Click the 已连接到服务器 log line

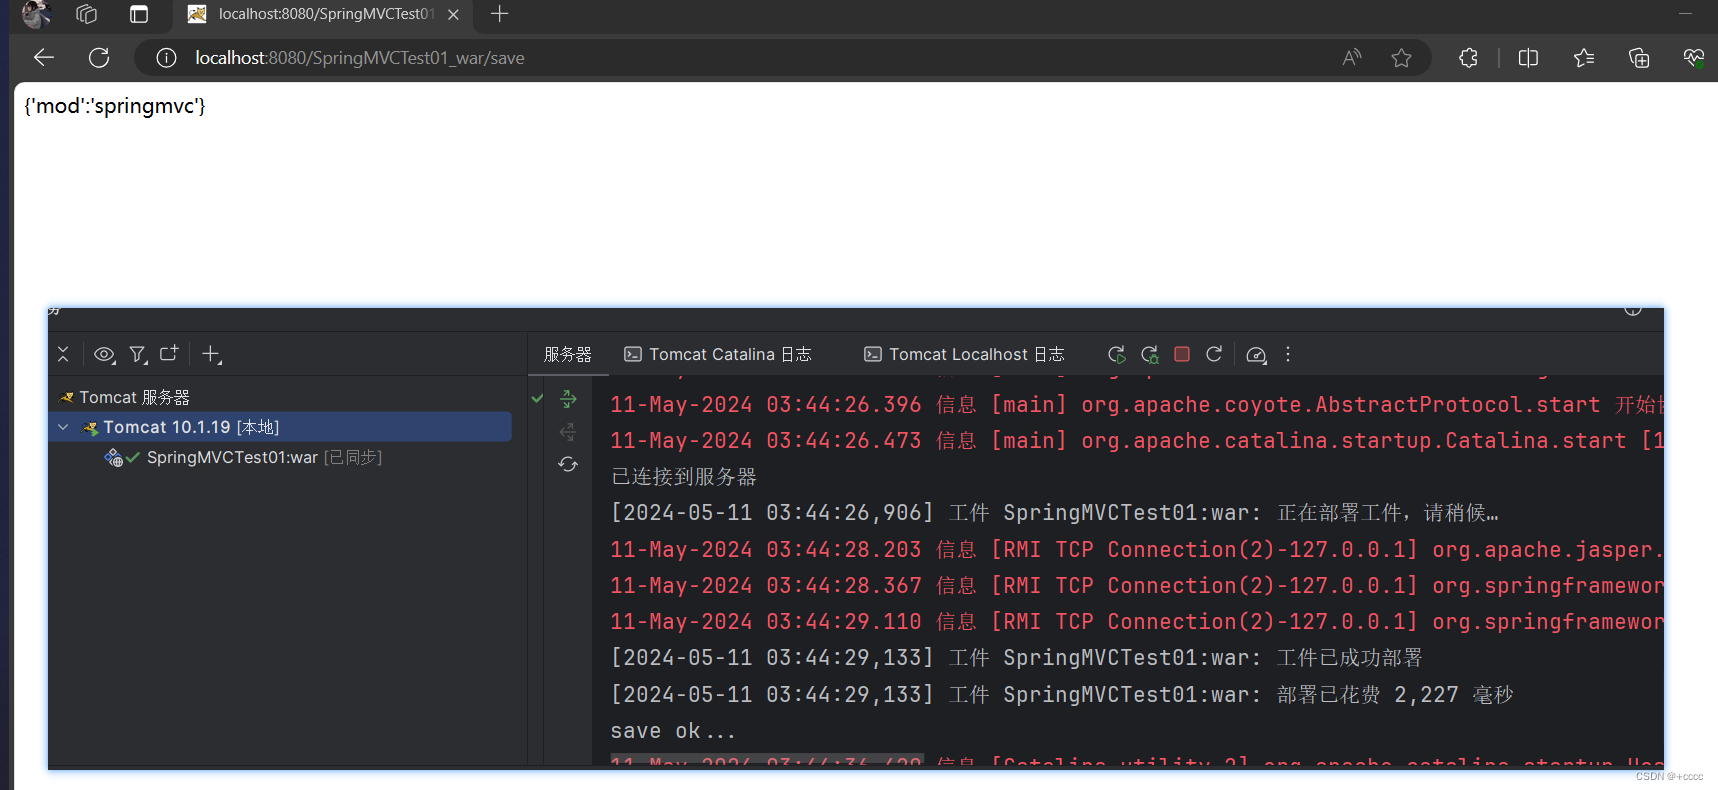[x=684, y=477]
